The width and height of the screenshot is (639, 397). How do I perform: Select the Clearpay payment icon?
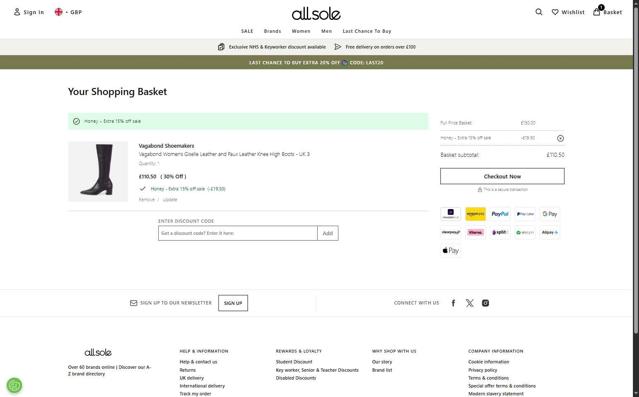(451, 232)
